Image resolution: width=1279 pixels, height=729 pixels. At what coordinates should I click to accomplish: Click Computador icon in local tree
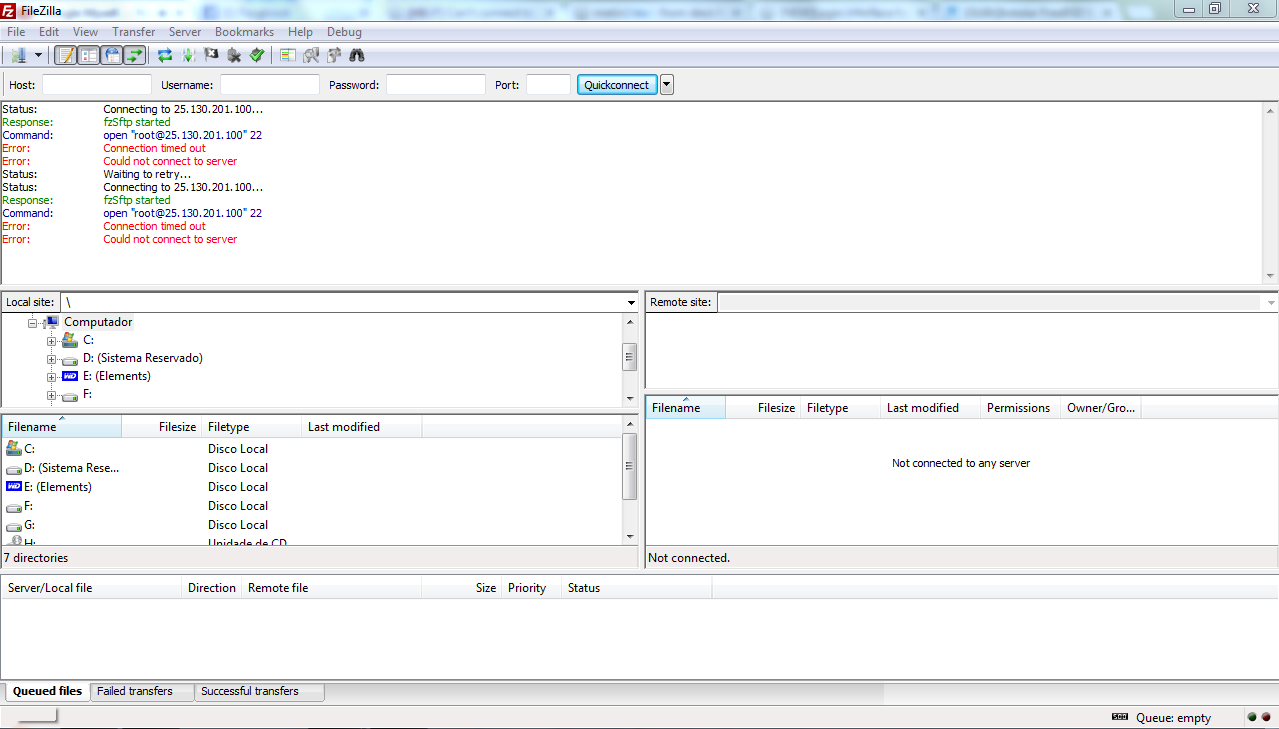point(52,322)
